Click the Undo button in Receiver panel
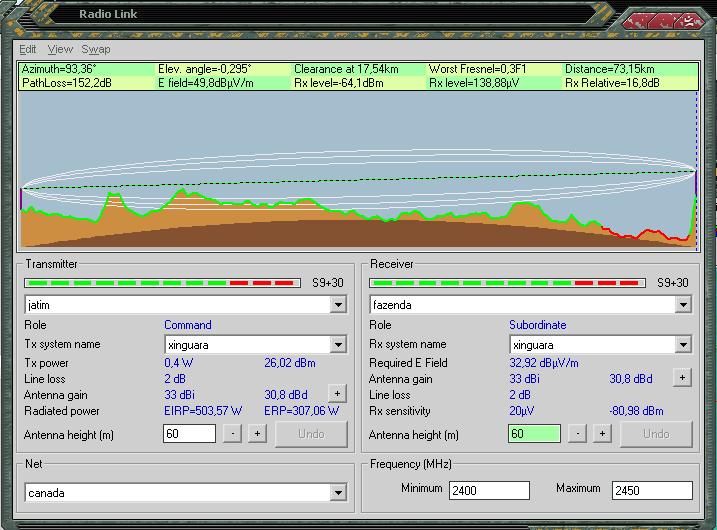Screen dimensions: 717x530 pyautogui.click(x=656, y=433)
